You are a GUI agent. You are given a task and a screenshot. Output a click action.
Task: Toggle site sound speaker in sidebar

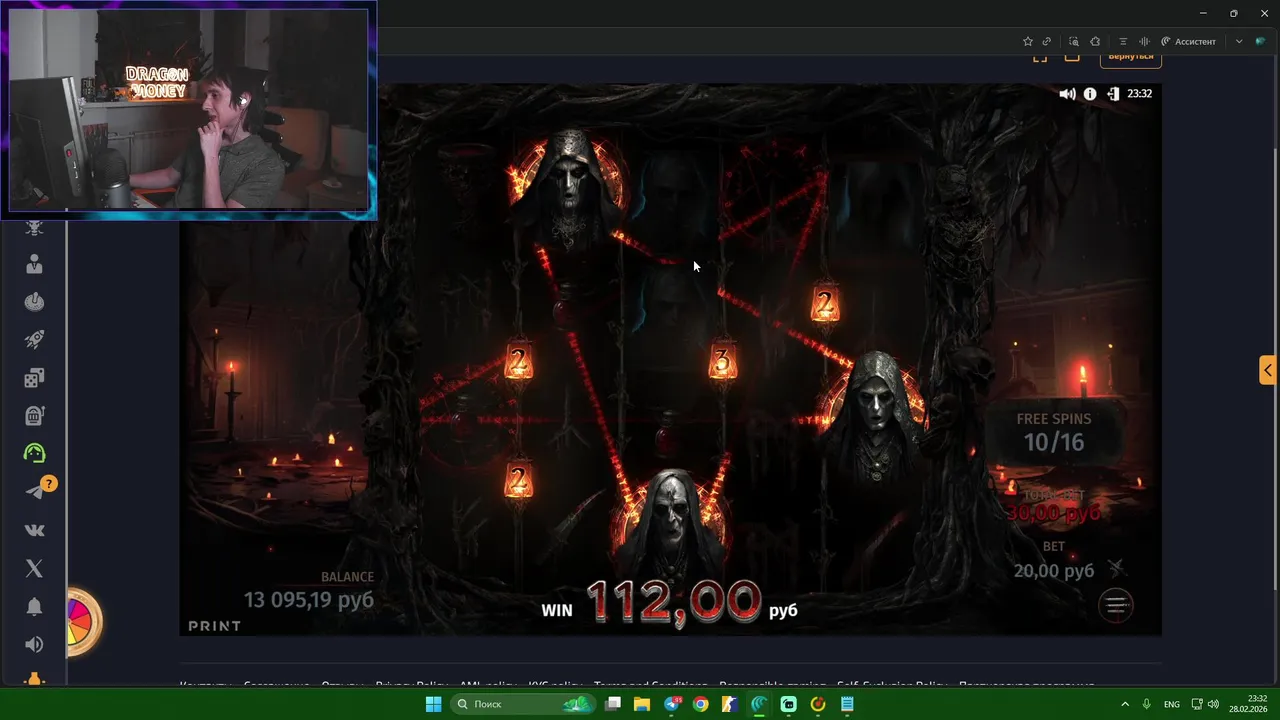coord(35,644)
